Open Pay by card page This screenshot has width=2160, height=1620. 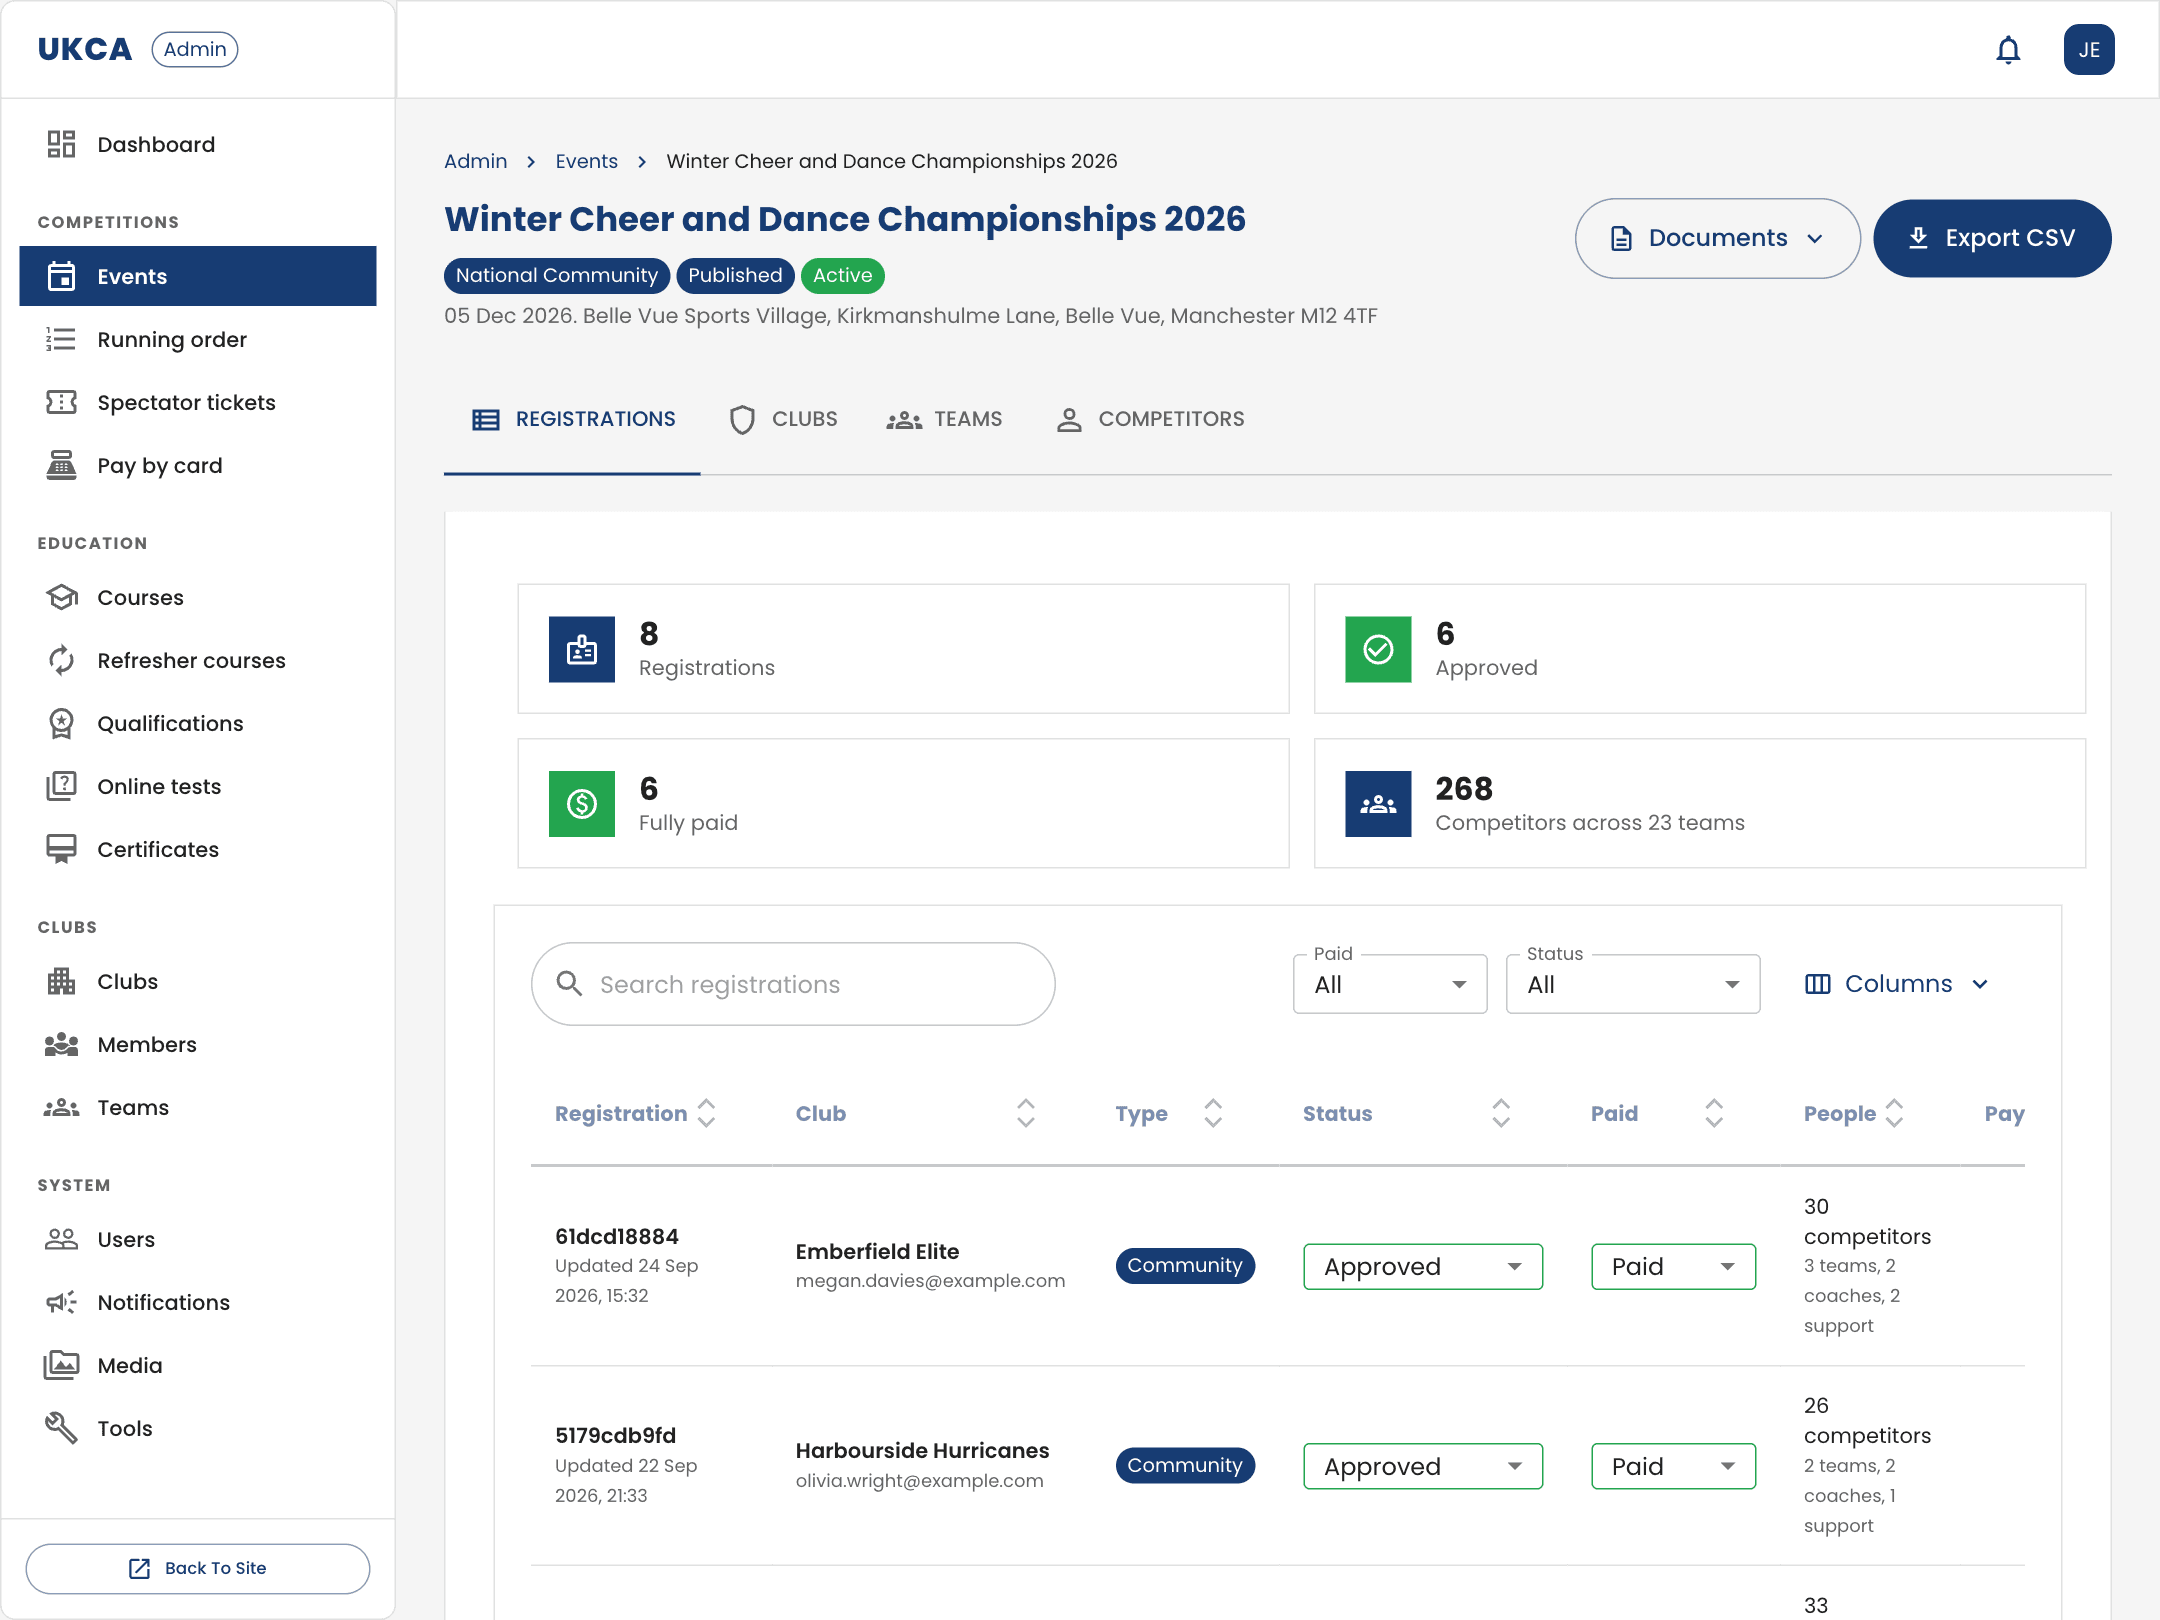pos(198,465)
